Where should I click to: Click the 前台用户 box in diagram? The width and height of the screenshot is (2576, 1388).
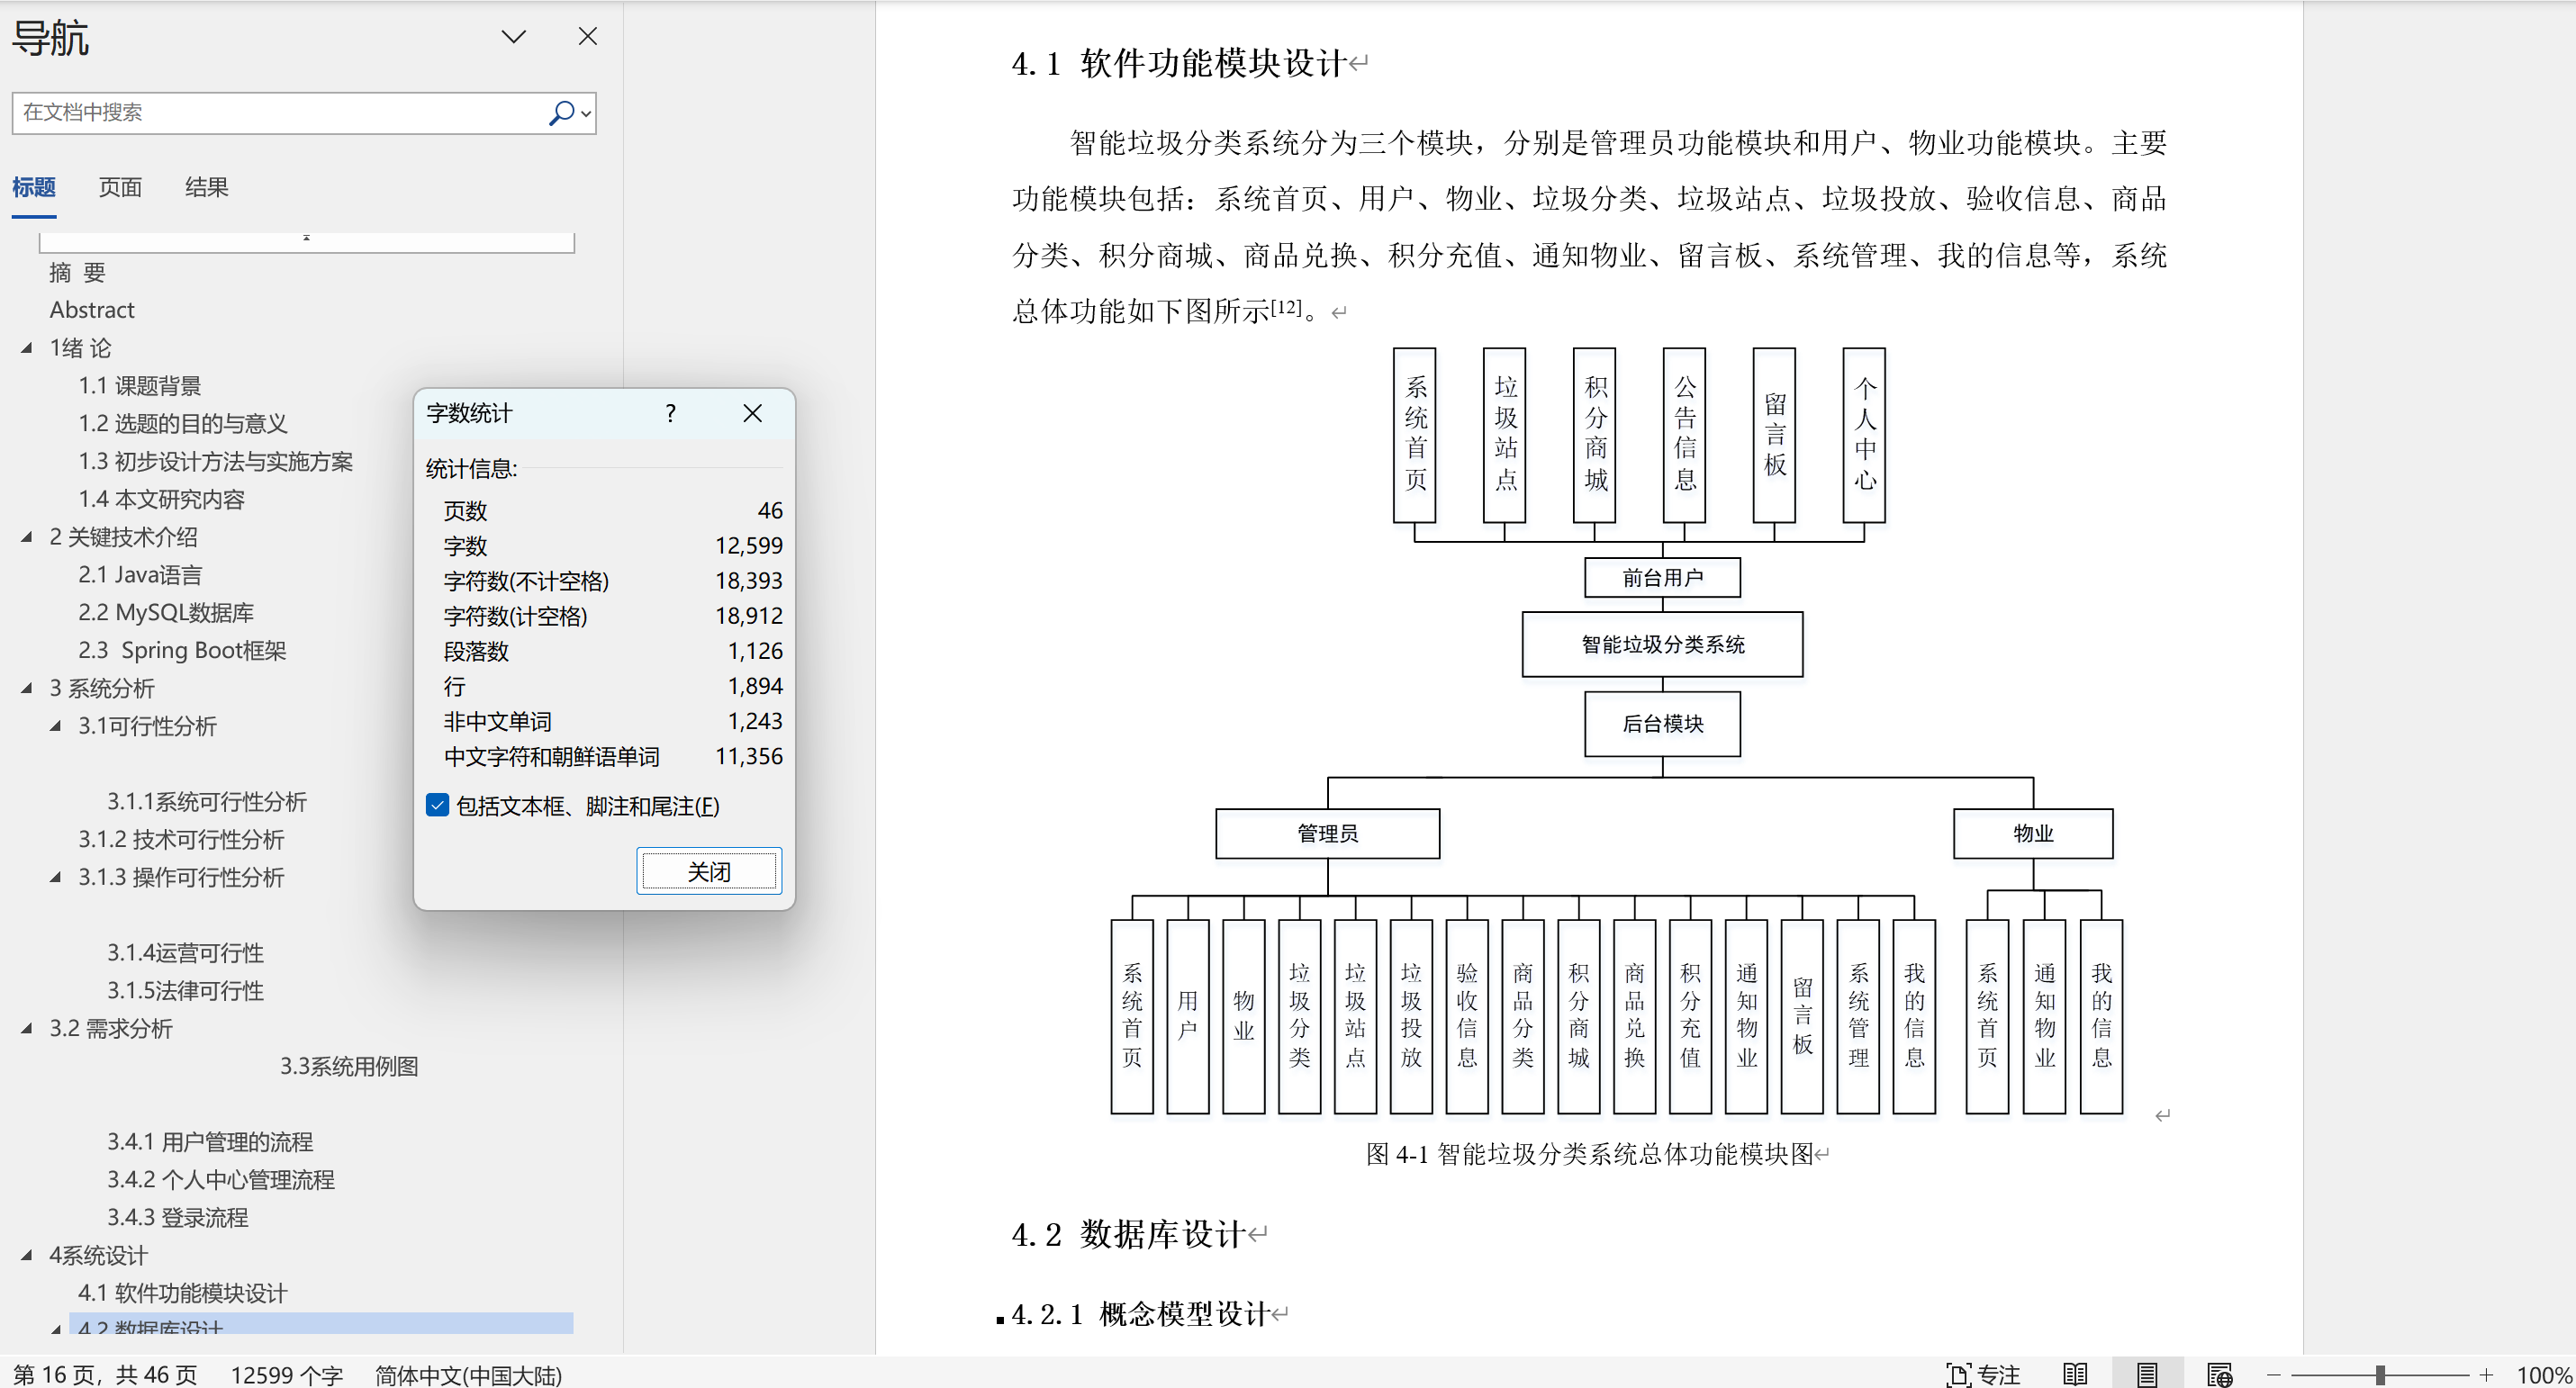[1662, 578]
